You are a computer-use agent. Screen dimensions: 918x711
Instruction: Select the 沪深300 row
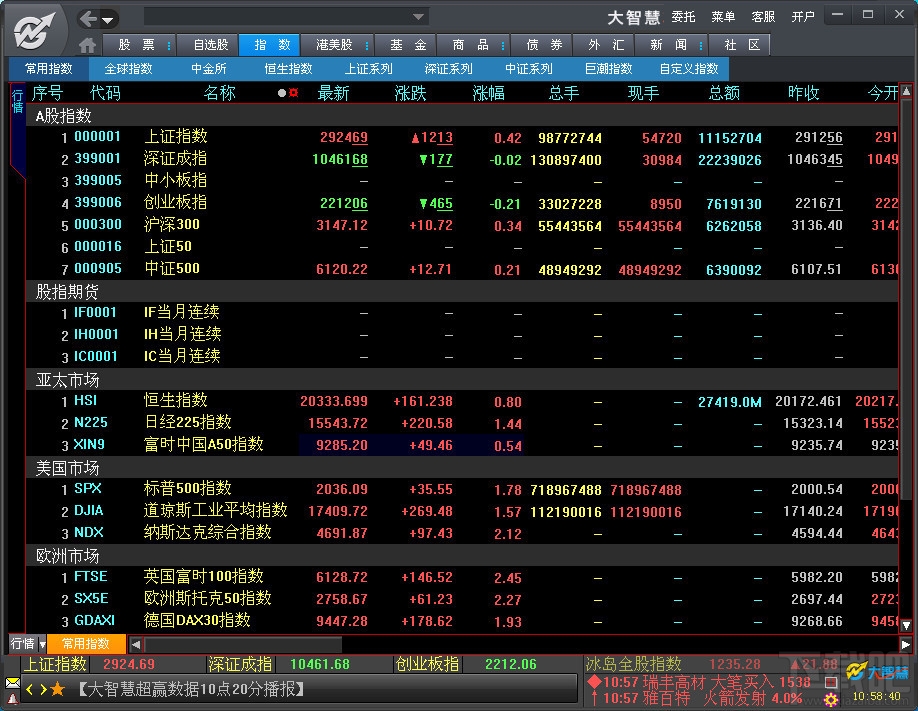pyautogui.click(x=462, y=225)
